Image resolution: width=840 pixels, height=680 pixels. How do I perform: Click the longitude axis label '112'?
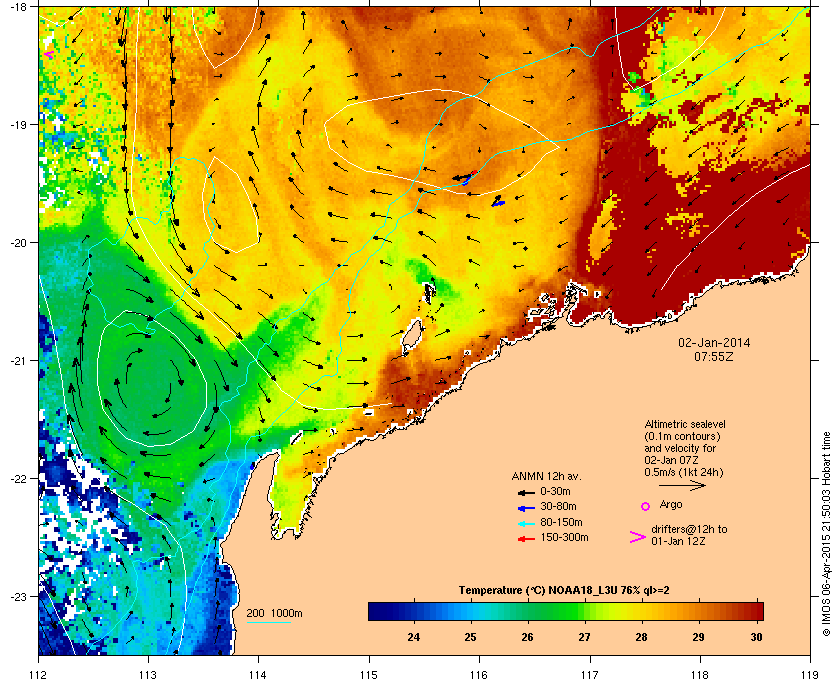tap(39, 675)
